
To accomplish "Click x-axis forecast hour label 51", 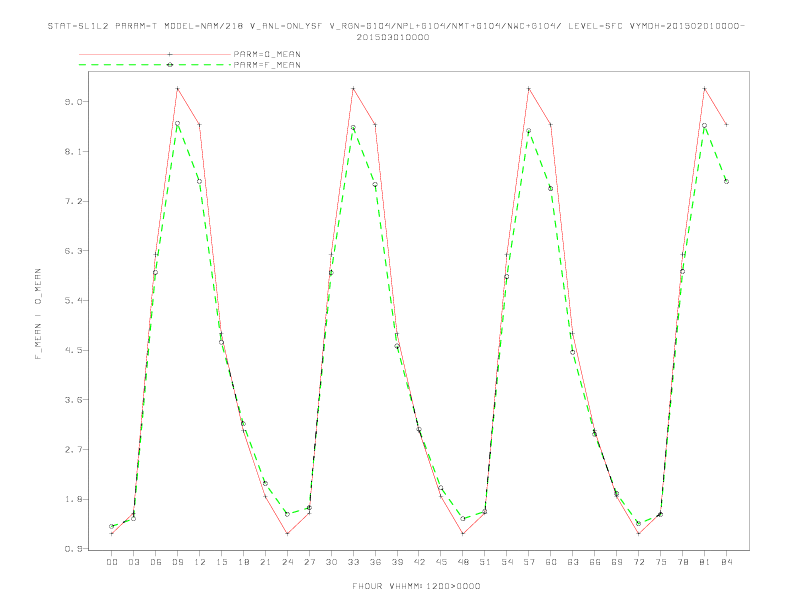I will [x=485, y=562].
